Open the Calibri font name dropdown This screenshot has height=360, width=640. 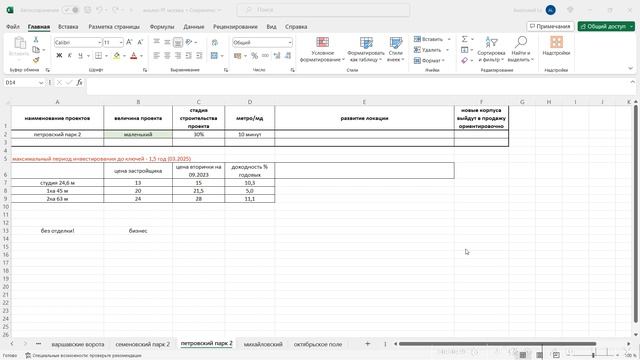point(99,42)
